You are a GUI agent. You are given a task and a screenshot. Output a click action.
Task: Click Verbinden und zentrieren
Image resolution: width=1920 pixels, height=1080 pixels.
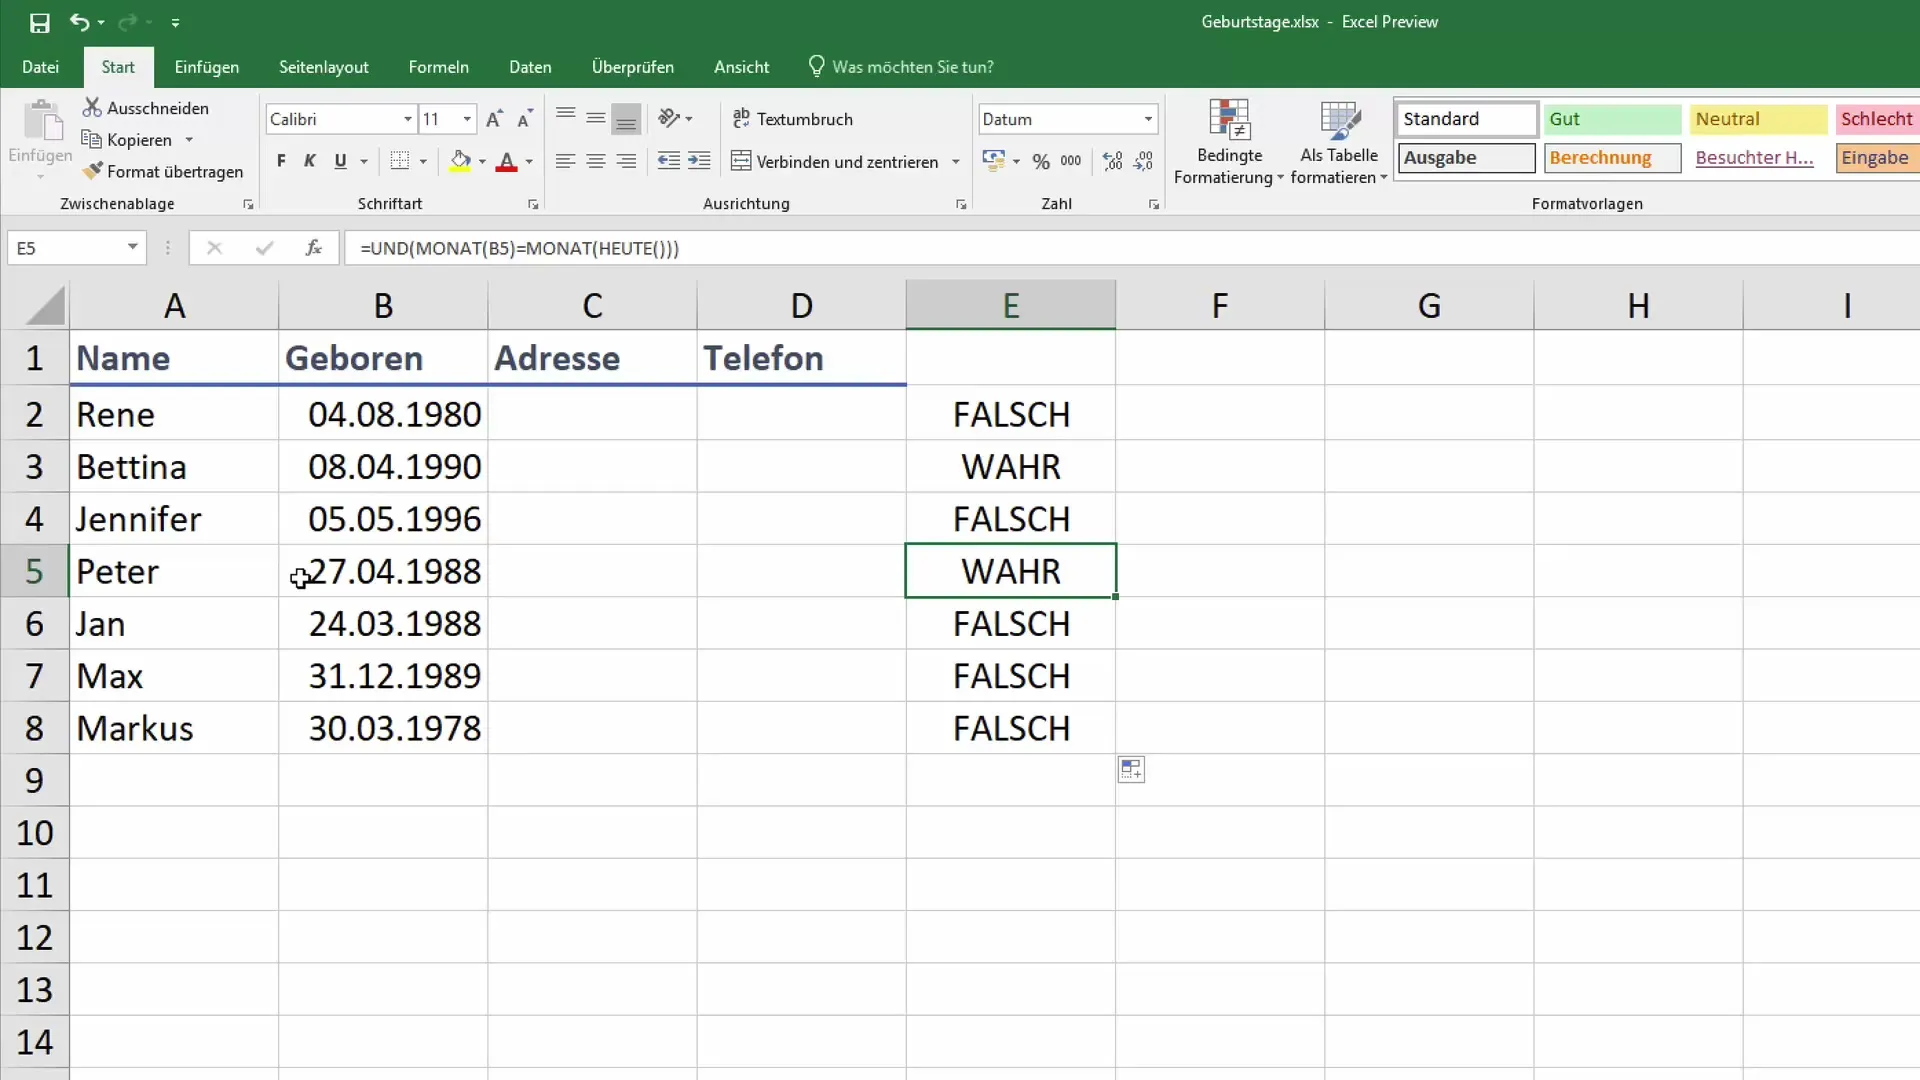pos(836,161)
